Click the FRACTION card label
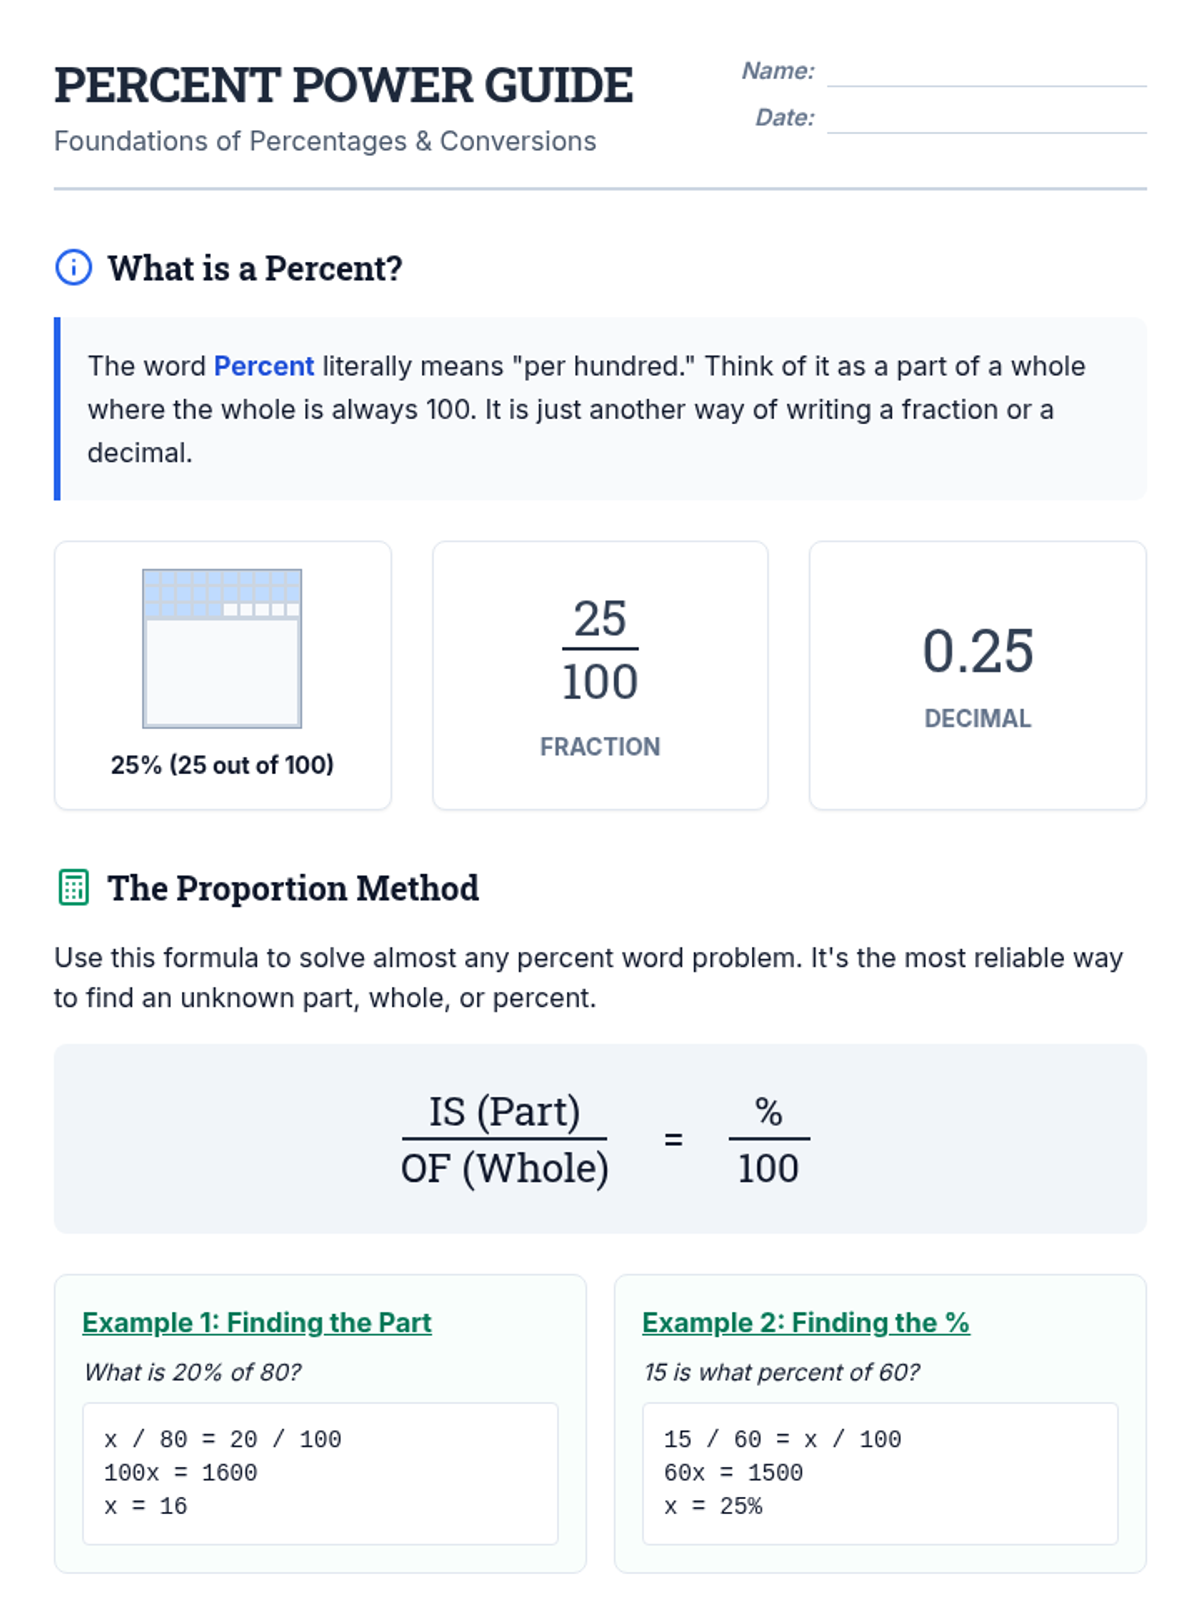This screenshot has width=1200, height=1600. coord(600,747)
